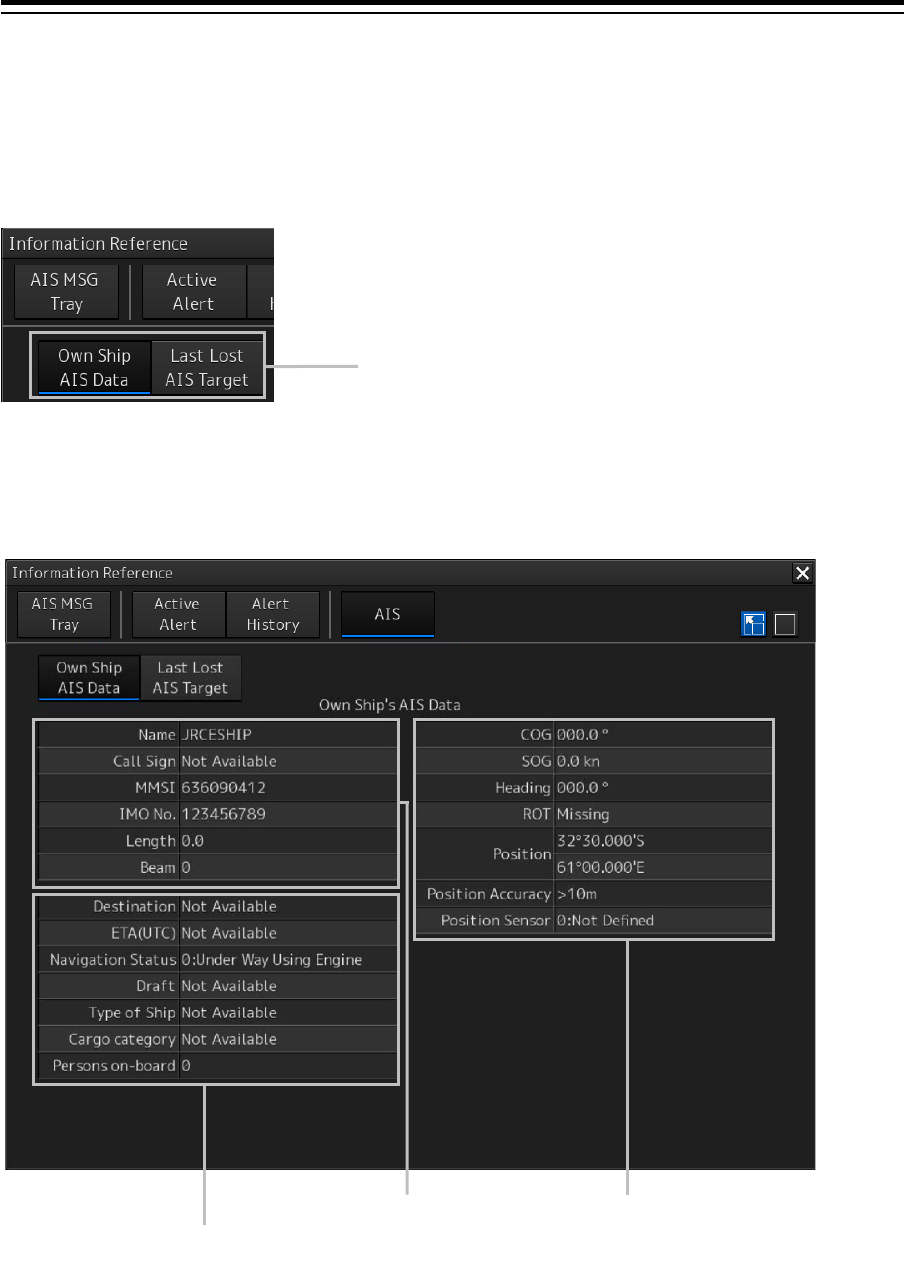This screenshot has width=904, height=1288.
Task: Select Own Ship AIS Data in the full dialog
Action: tap(89, 677)
